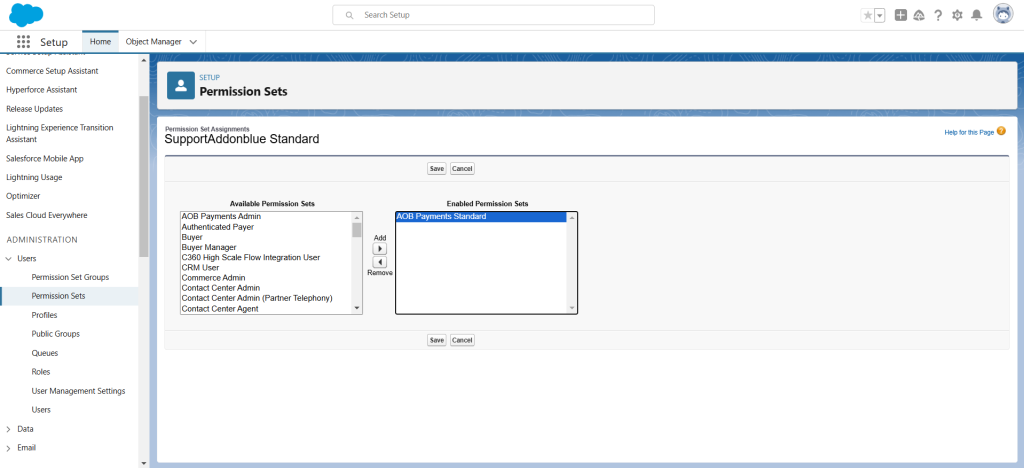Open the Help for this Page link
The width and height of the screenshot is (1024, 468).
tap(969, 132)
